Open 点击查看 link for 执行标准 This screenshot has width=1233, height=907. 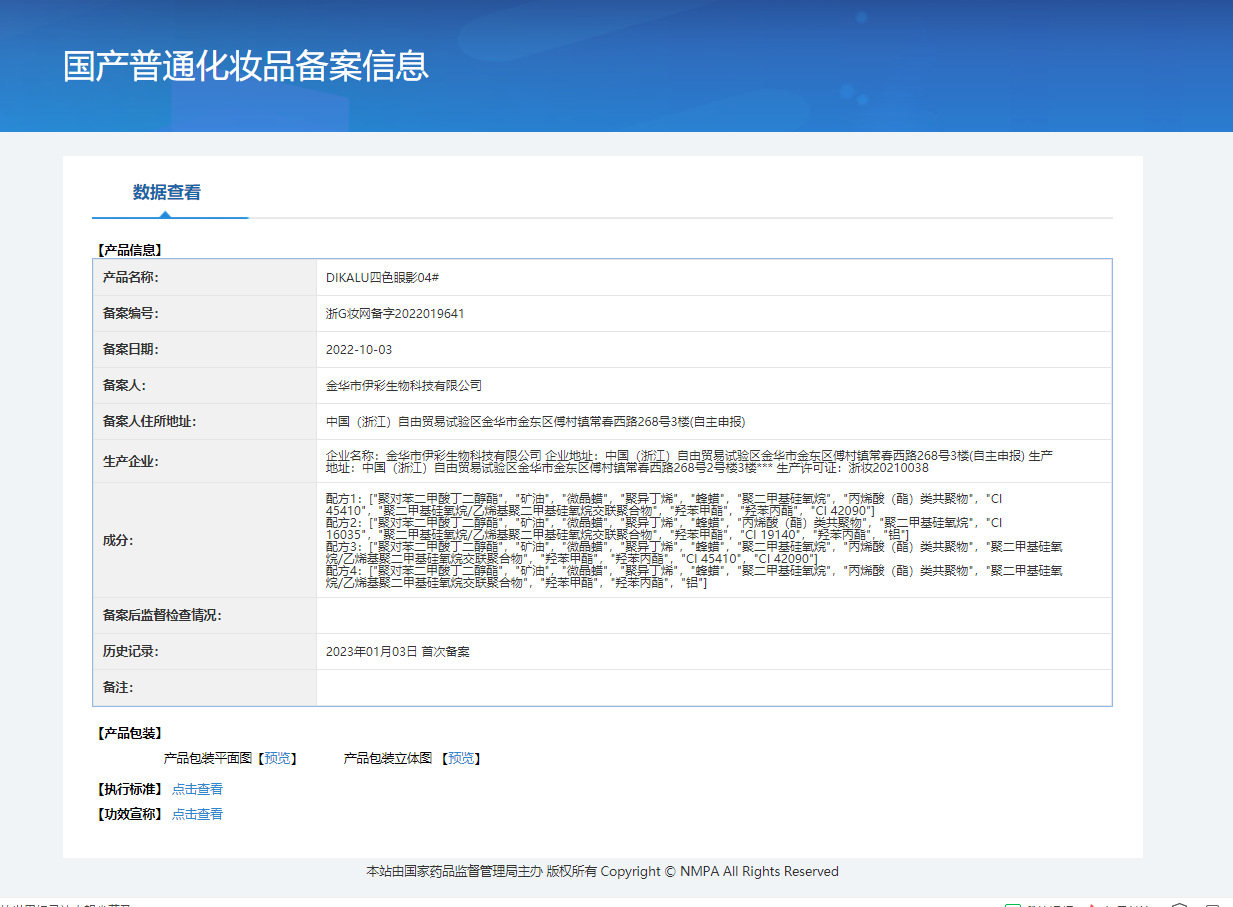pyautogui.click(x=197, y=789)
